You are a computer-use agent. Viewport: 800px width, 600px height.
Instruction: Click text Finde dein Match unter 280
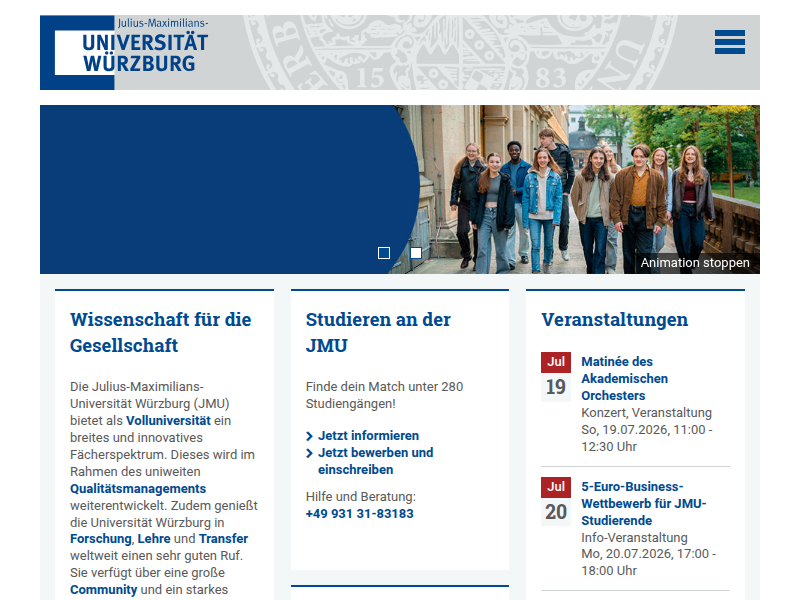[x=384, y=387]
